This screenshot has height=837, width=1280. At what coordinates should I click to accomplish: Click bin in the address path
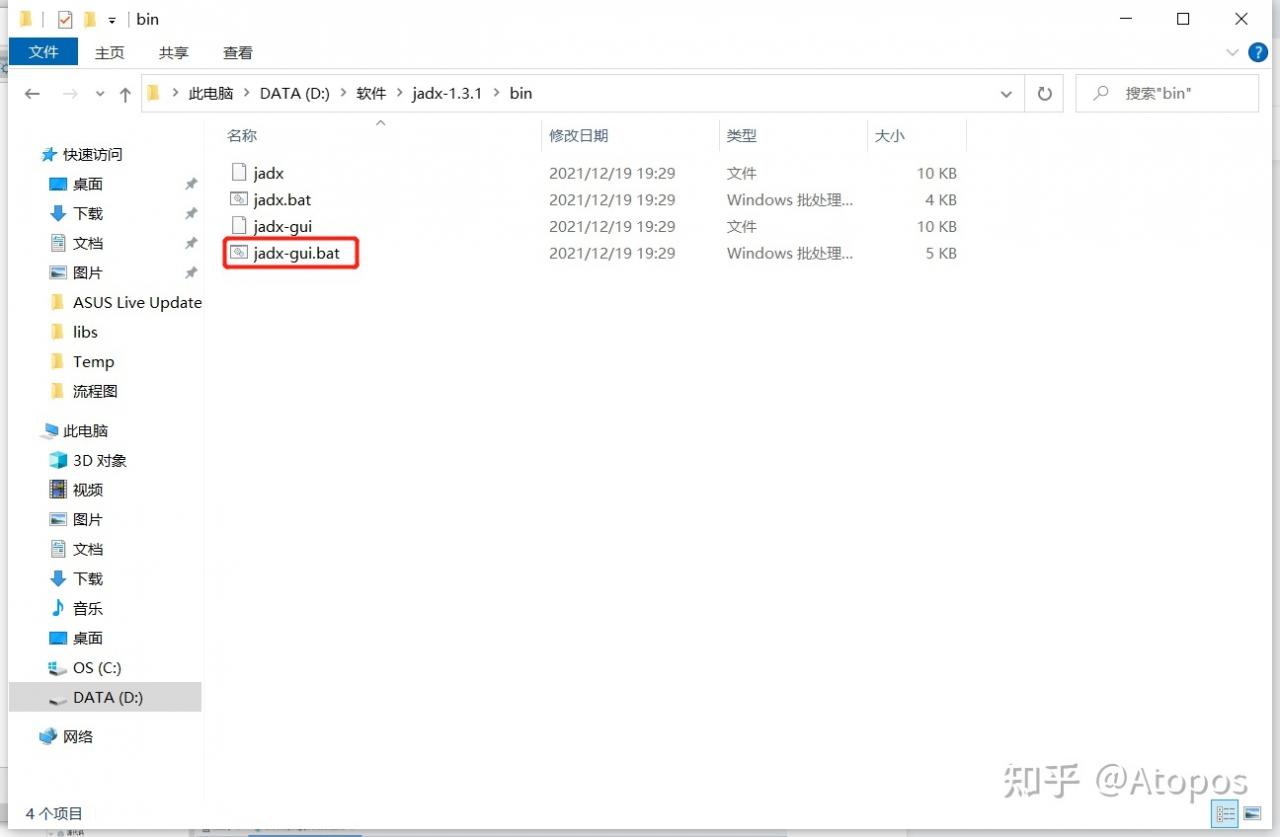(521, 93)
